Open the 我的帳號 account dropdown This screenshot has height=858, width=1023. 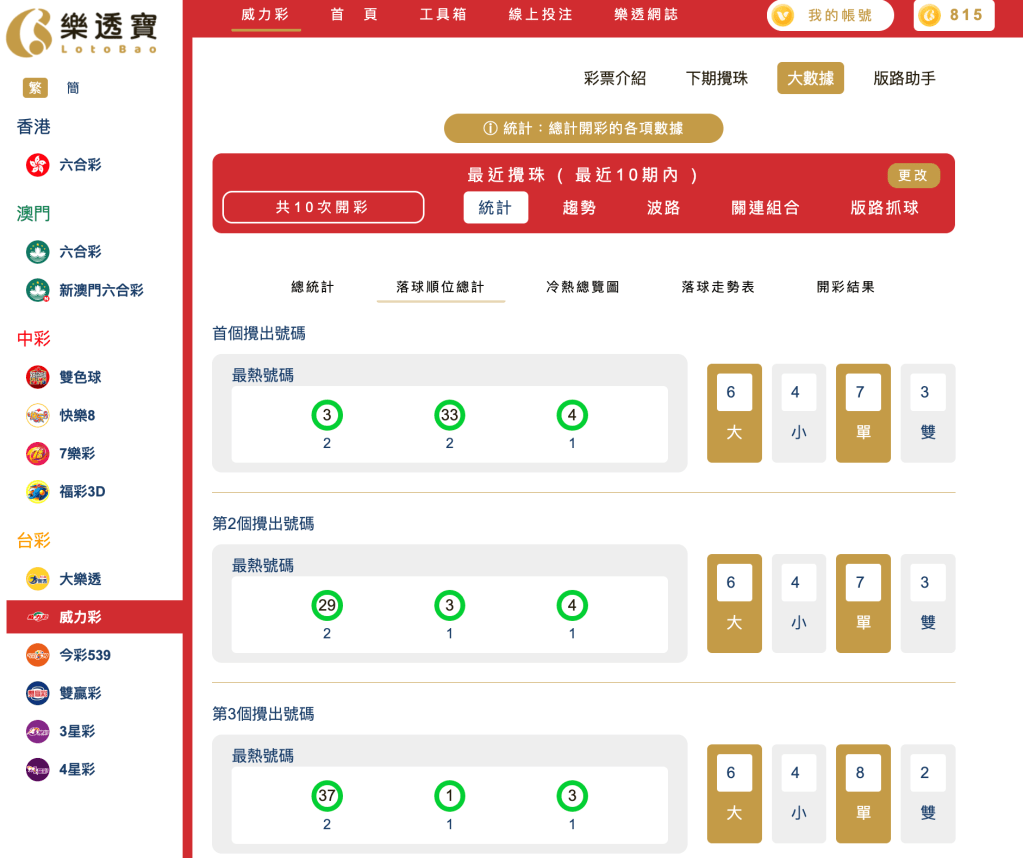[829, 16]
